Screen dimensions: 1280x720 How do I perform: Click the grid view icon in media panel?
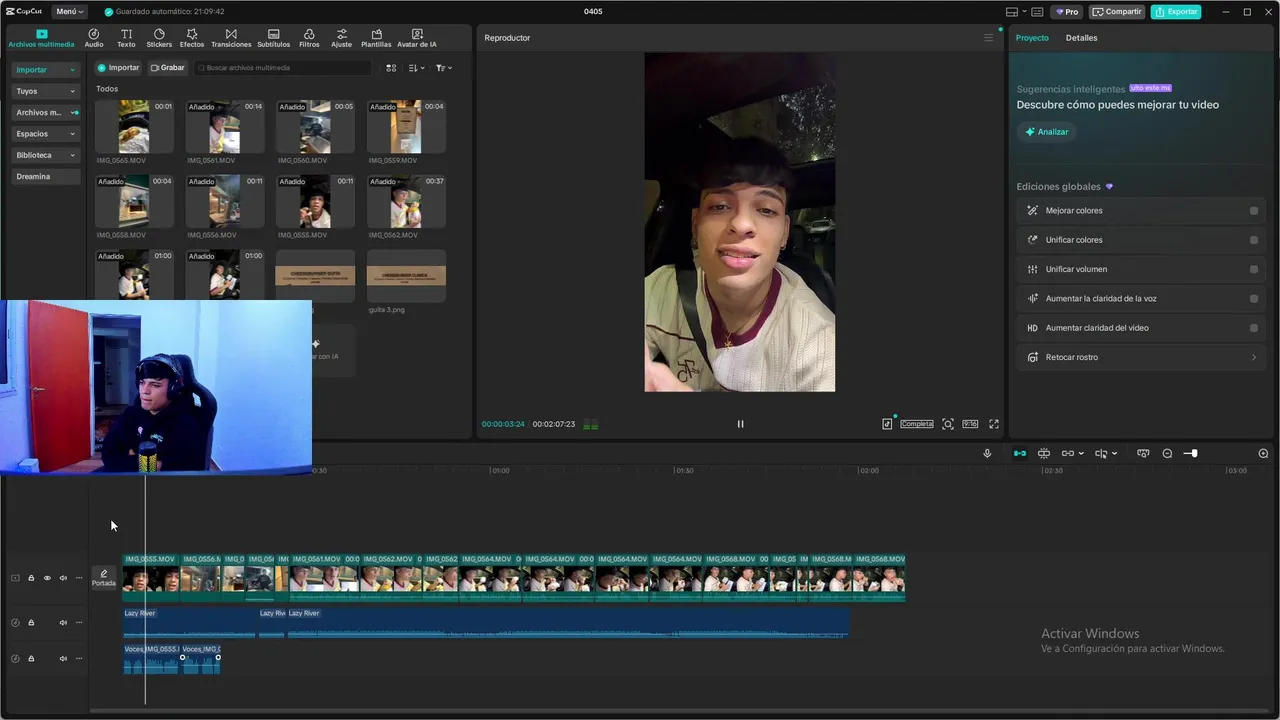[x=391, y=68]
